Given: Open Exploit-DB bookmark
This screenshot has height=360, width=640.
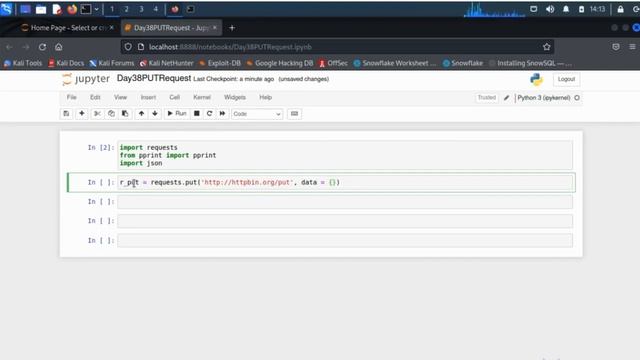Looking at the screenshot, I should (220, 63).
